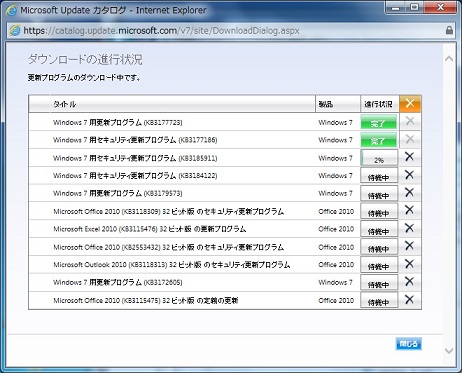This screenshot has width=462, height=373.
Task: Select Microsoft Outlook 2010 KB3118313 title
Action: (172, 265)
